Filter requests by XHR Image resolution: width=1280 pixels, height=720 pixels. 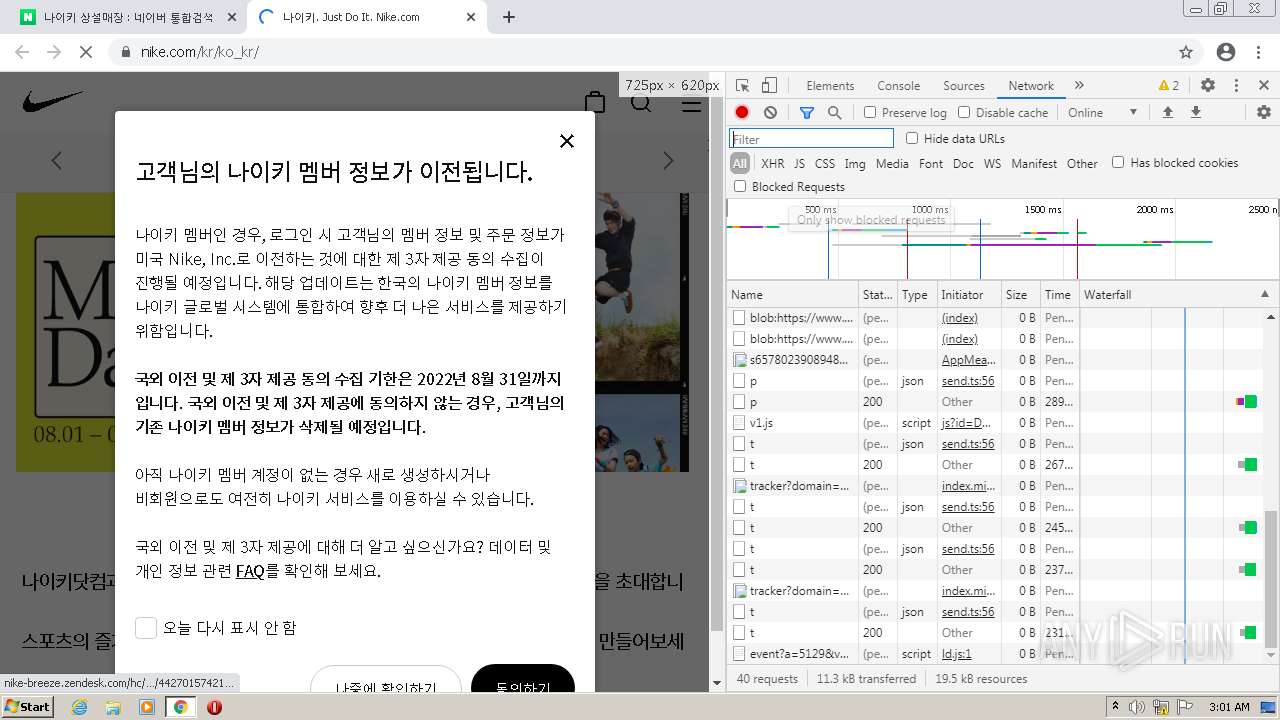coord(773,163)
